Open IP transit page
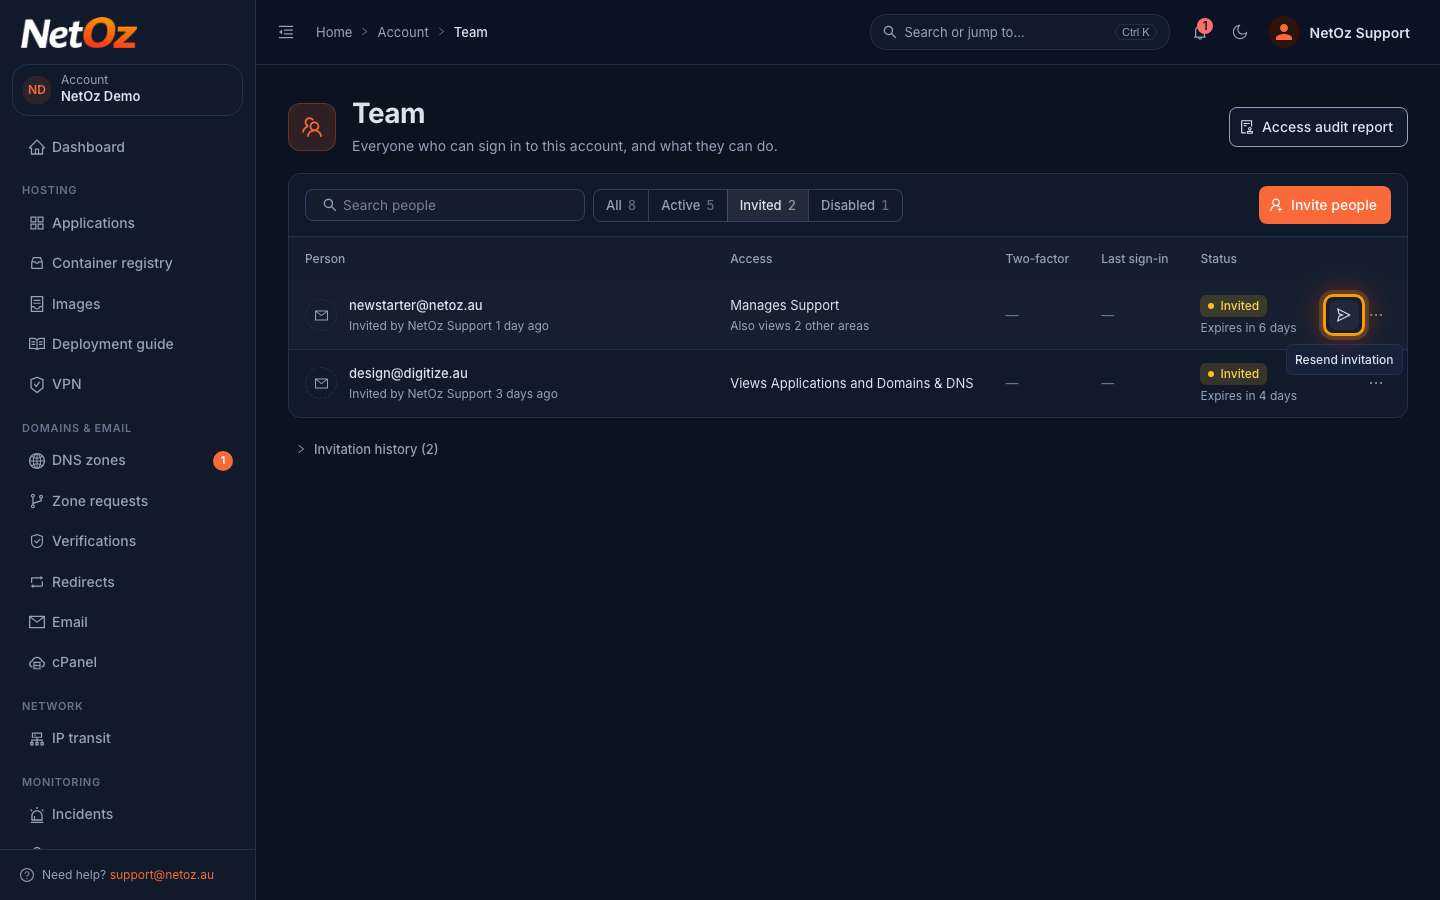1440x900 pixels. pyautogui.click(x=127, y=738)
